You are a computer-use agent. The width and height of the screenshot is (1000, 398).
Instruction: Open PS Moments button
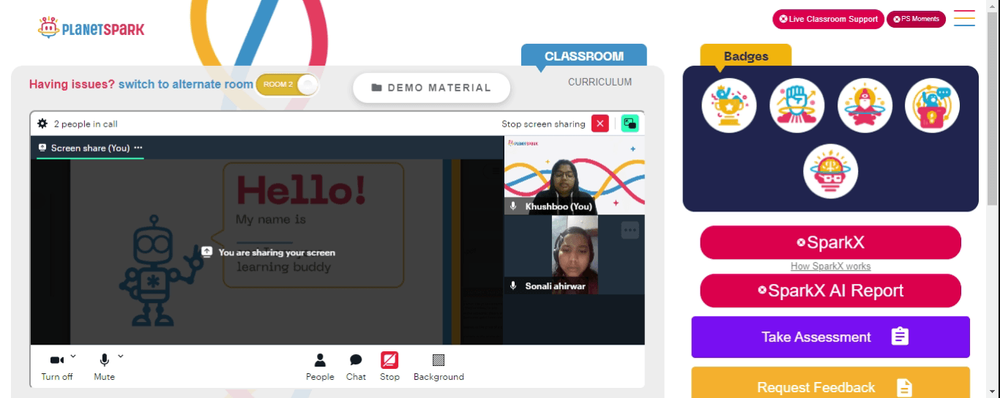[x=916, y=19]
